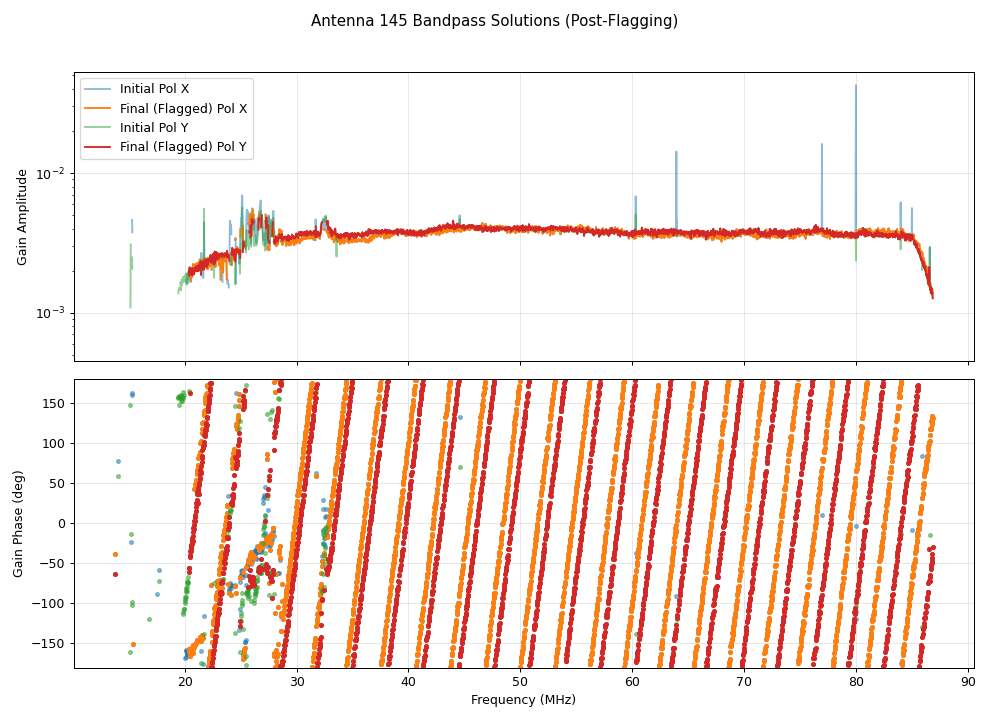Click the x-axis tick label 90
Image resolution: width=990 pixels, height=720 pixels.
point(968,682)
